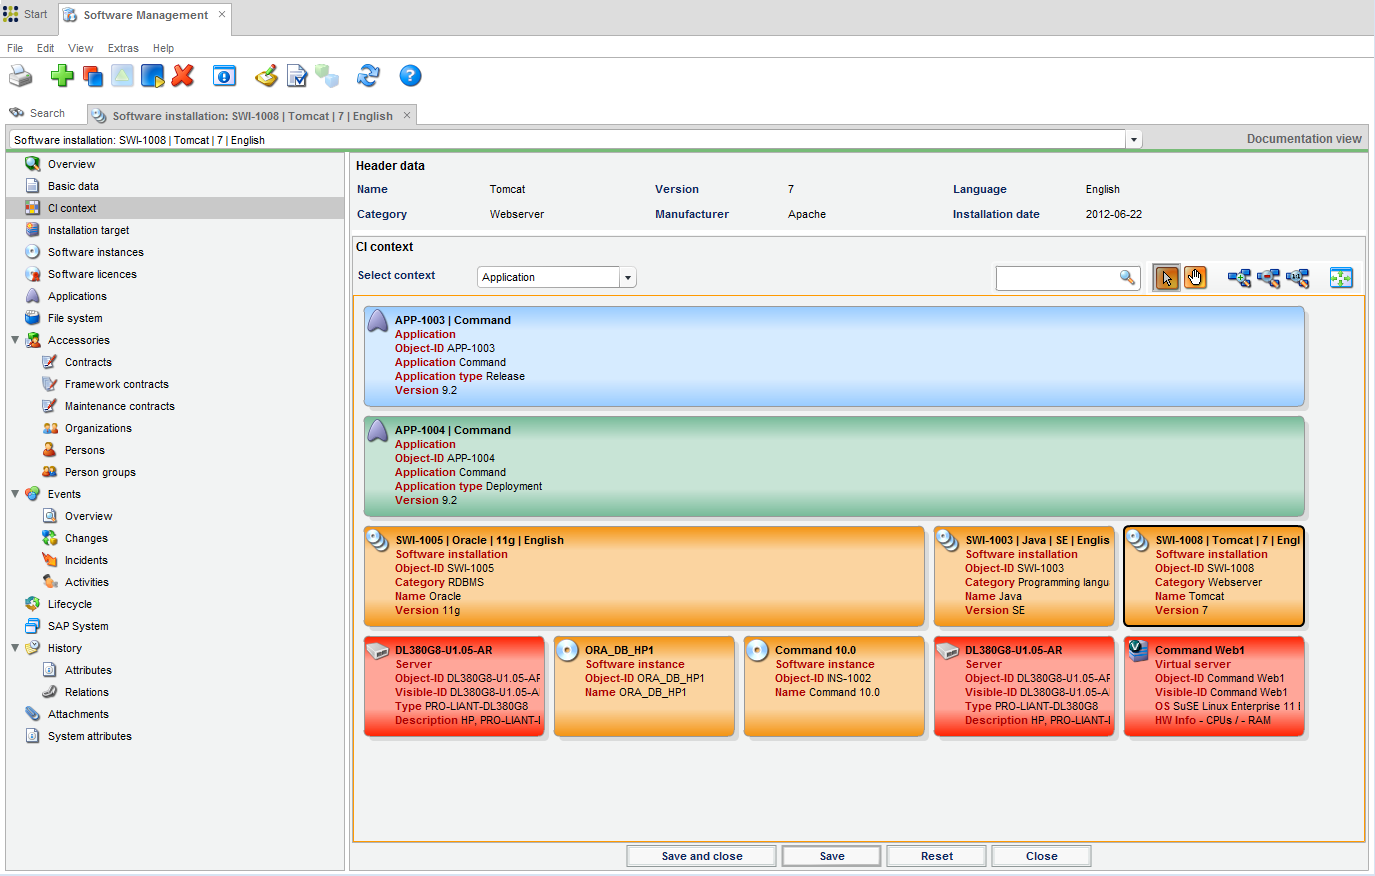The image size is (1375, 876).
Task: Switch to the hand pan mode
Action: (x=1195, y=278)
